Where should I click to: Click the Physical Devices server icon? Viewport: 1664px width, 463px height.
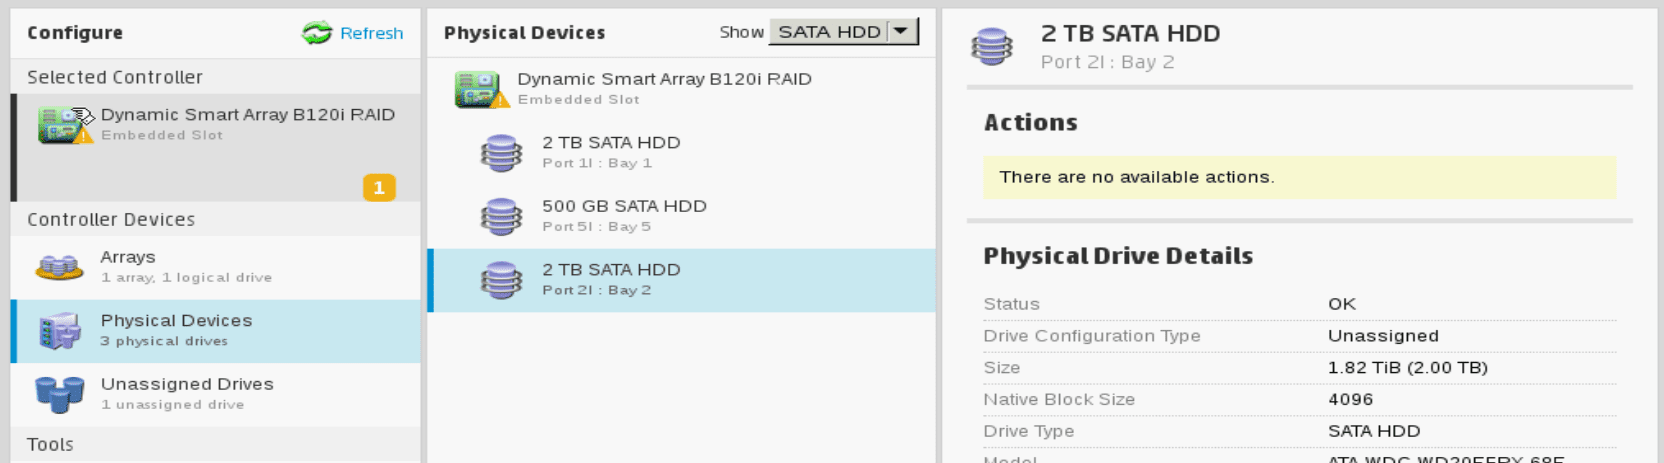[59, 331]
